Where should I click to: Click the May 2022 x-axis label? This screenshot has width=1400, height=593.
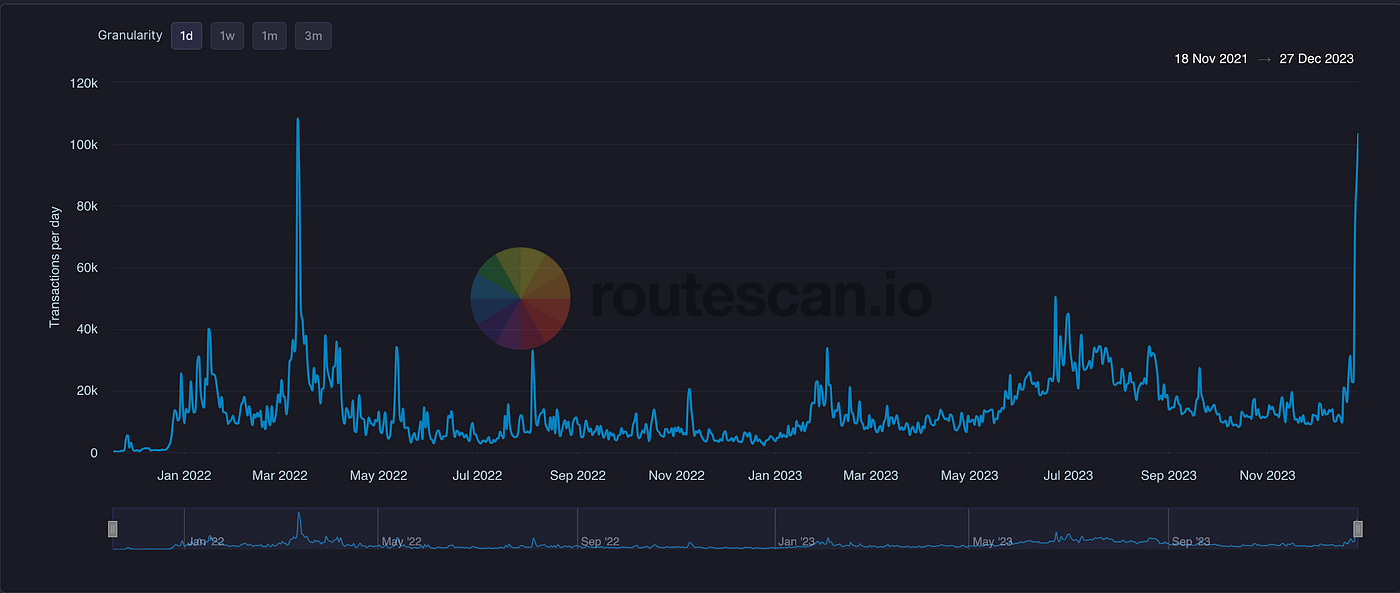pyautogui.click(x=378, y=475)
